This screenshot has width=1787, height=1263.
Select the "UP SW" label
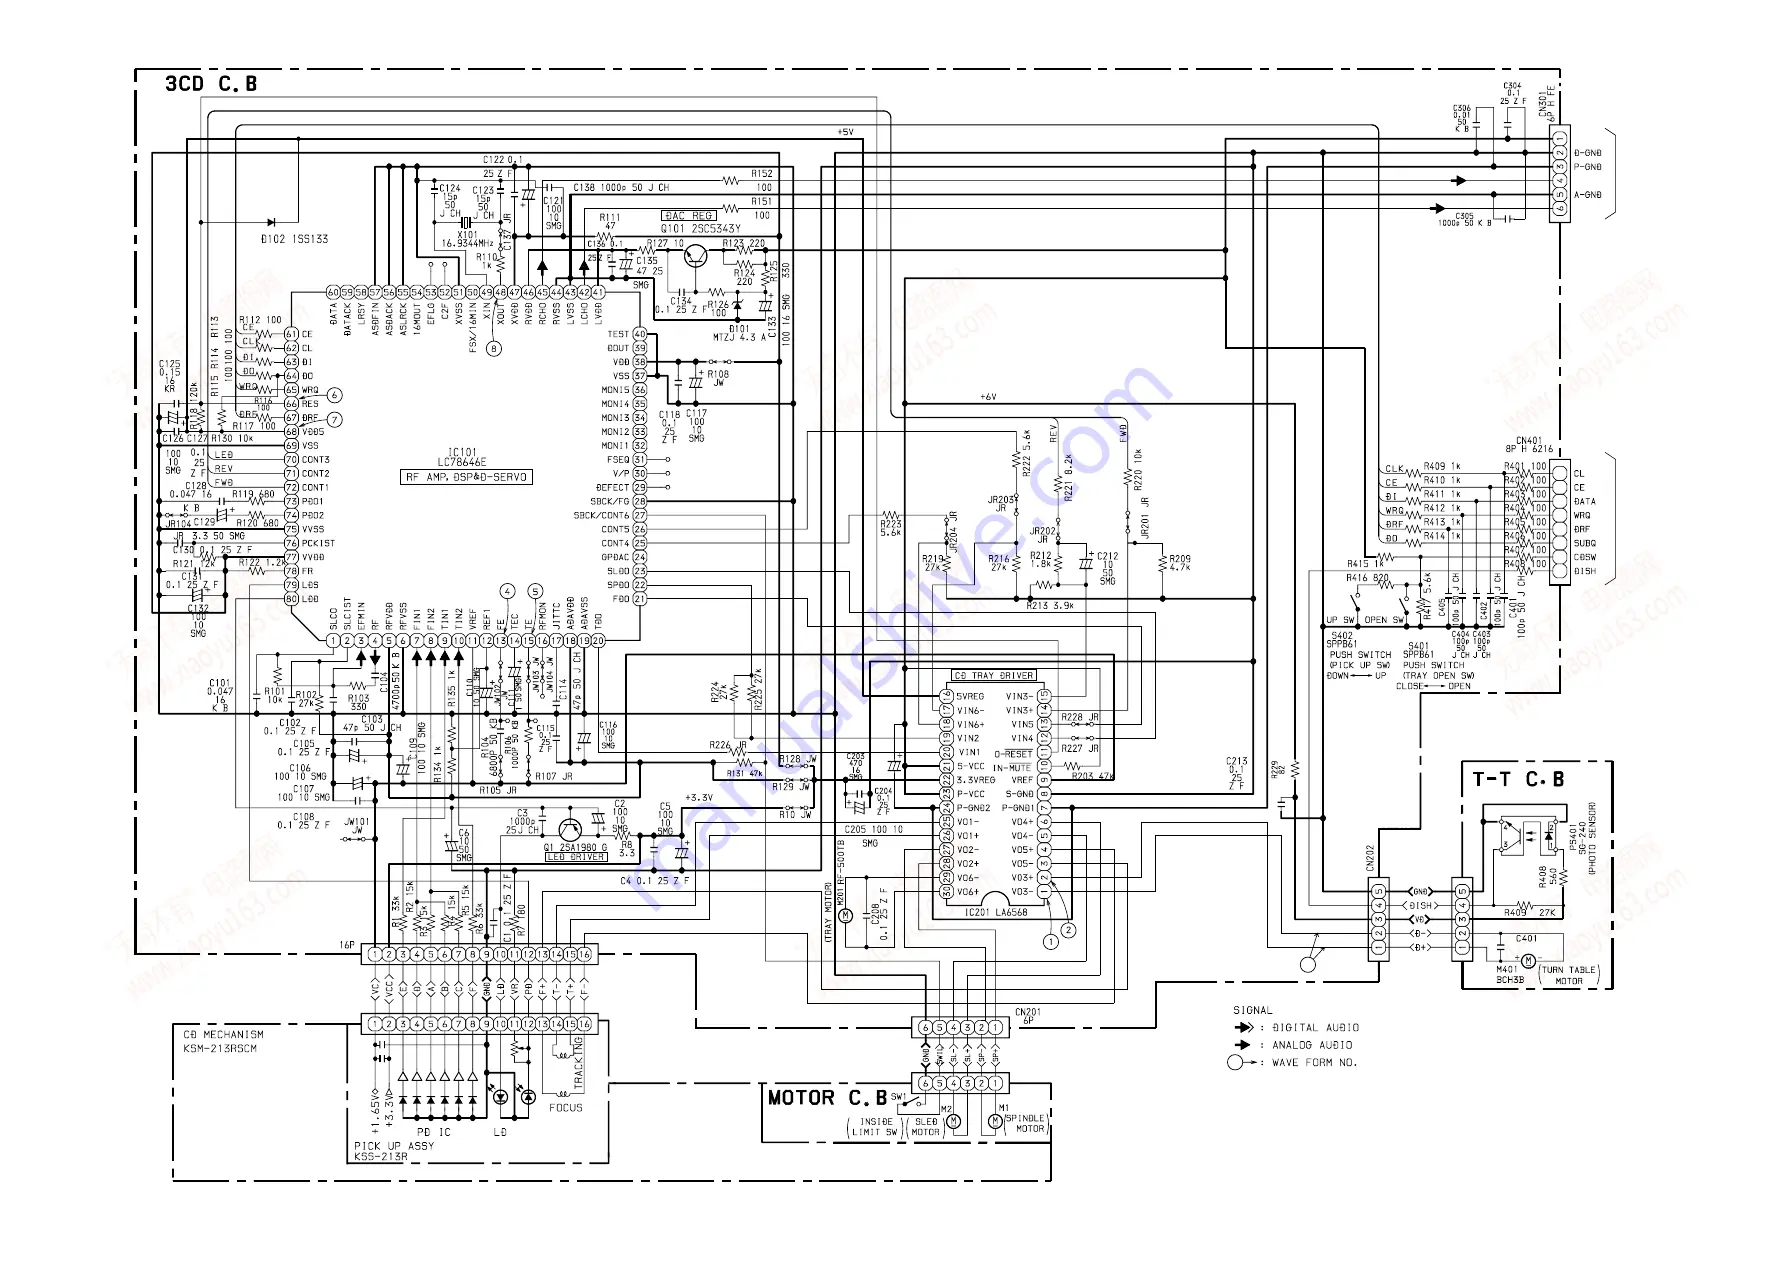tap(1340, 620)
